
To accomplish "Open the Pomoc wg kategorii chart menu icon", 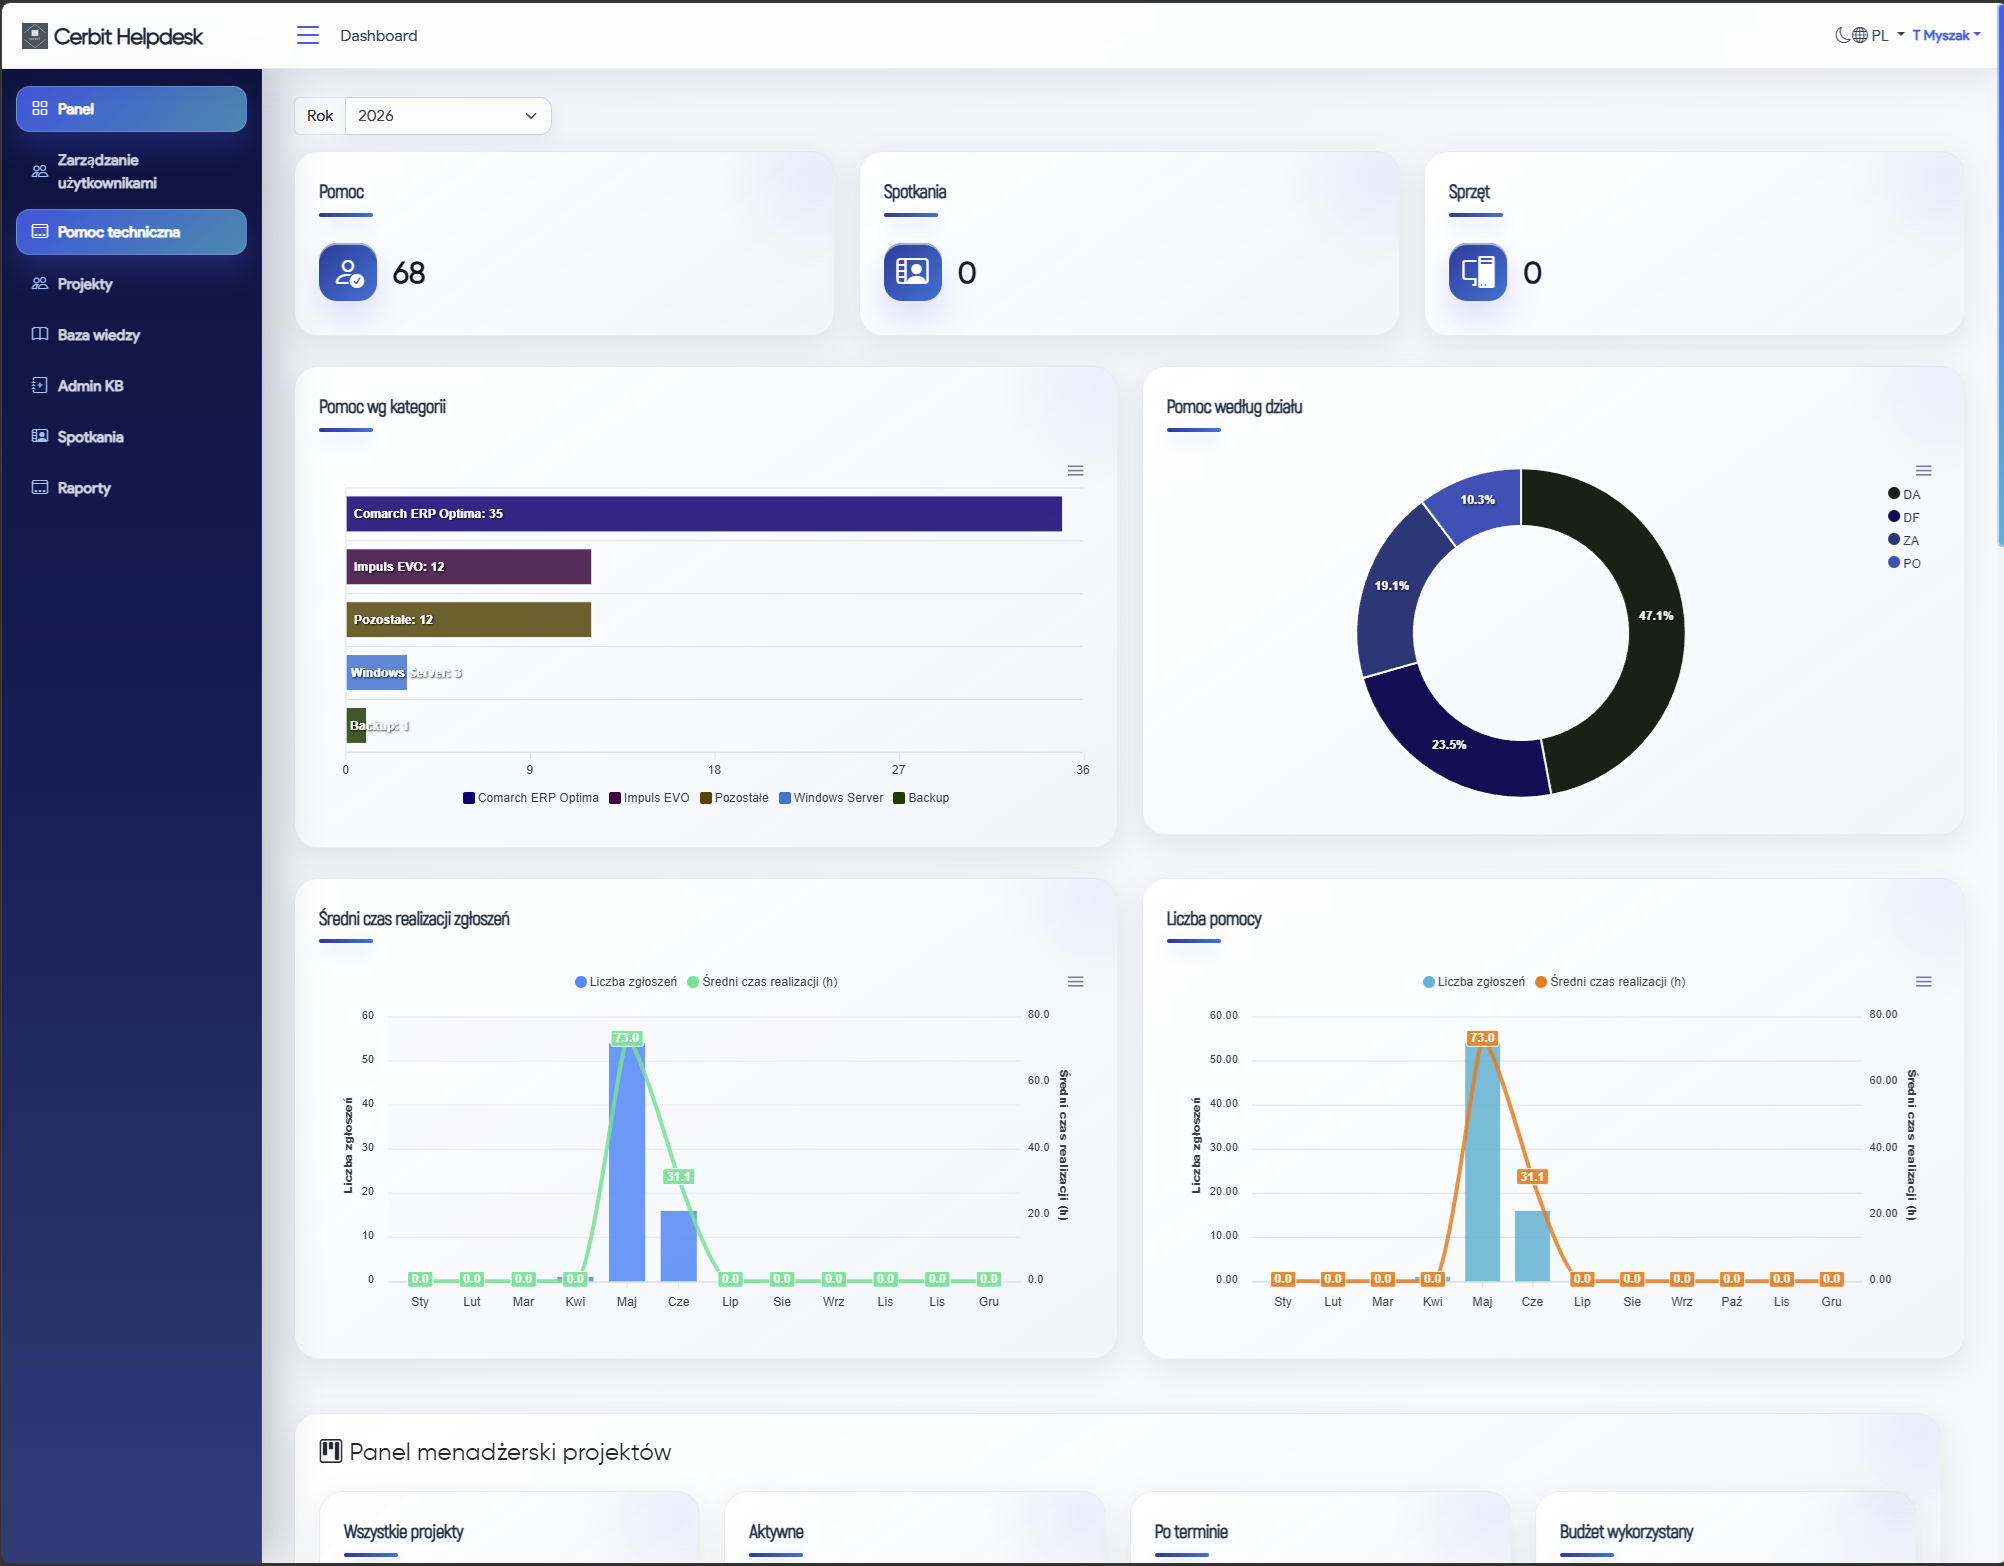I will click(x=1076, y=471).
